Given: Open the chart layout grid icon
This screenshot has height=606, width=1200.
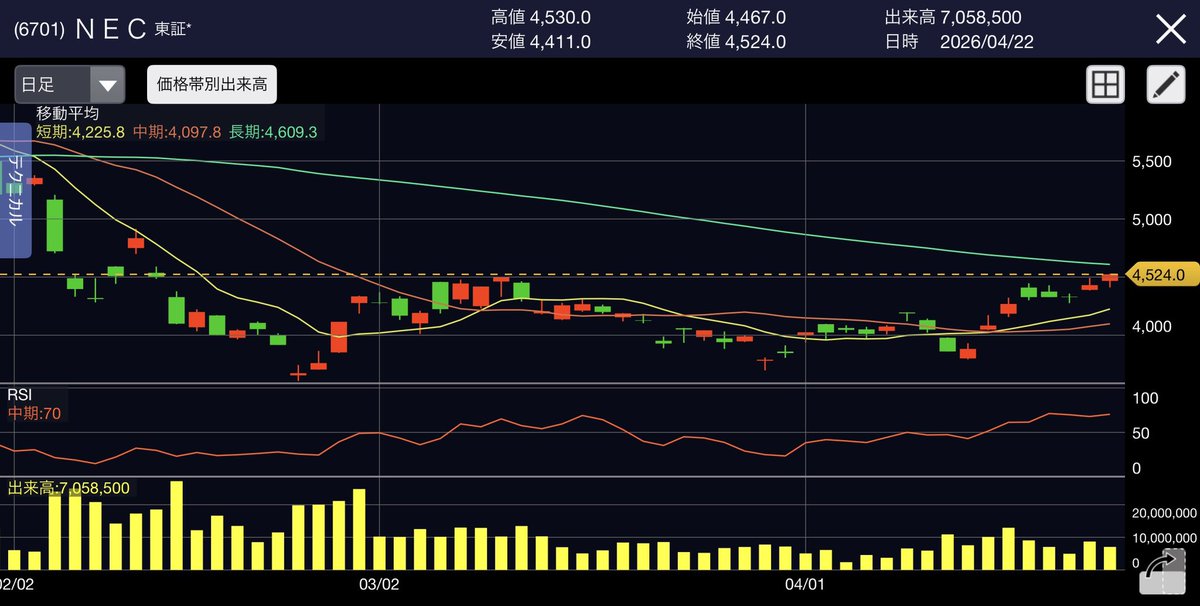Looking at the screenshot, I should coord(1106,85).
